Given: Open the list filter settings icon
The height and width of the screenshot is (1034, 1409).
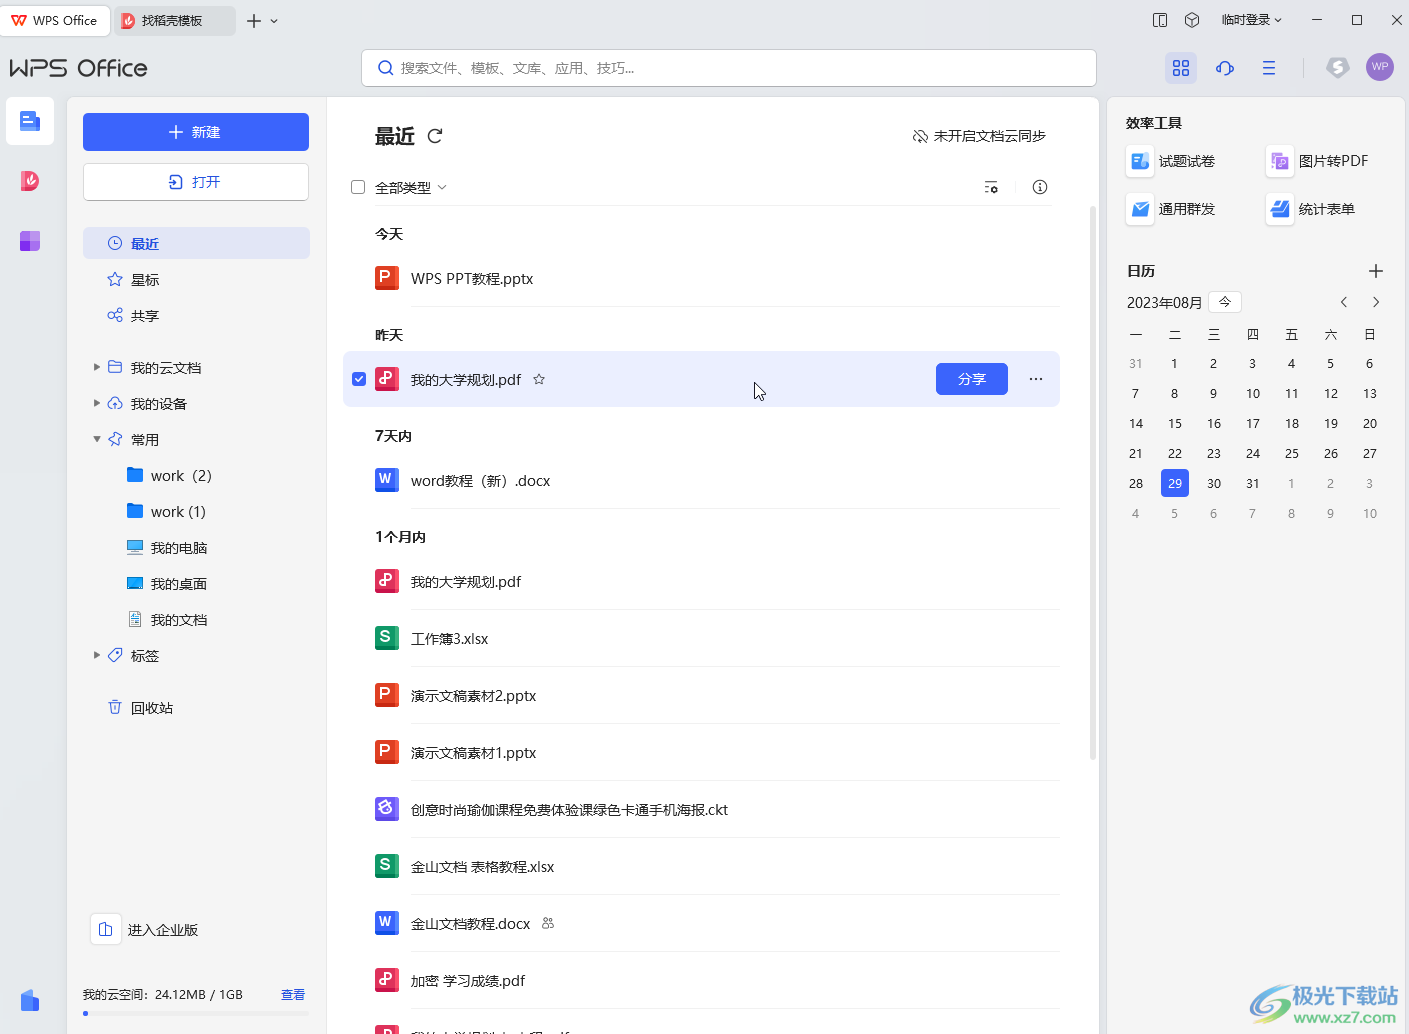Looking at the screenshot, I should (x=991, y=187).
